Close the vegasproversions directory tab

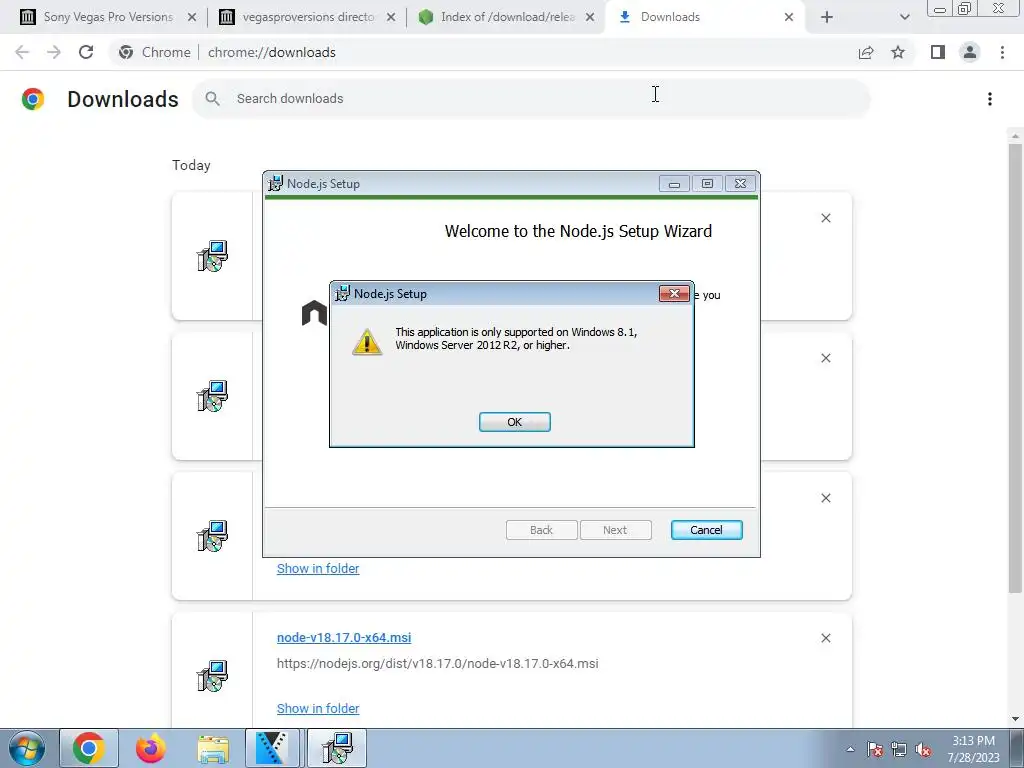coord(391,18)
